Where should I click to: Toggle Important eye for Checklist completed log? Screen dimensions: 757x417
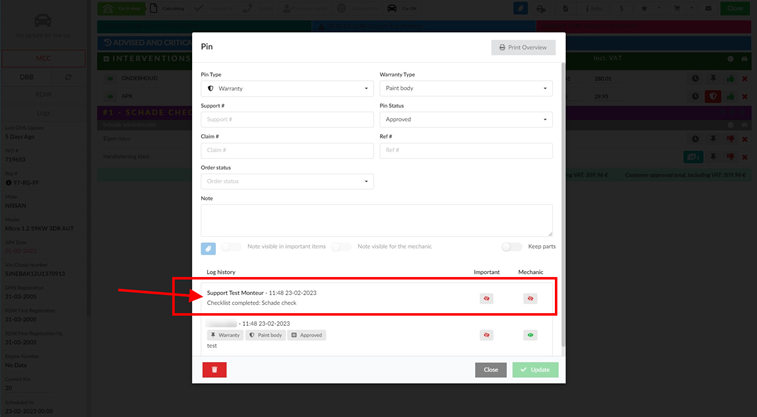(486, 298)
